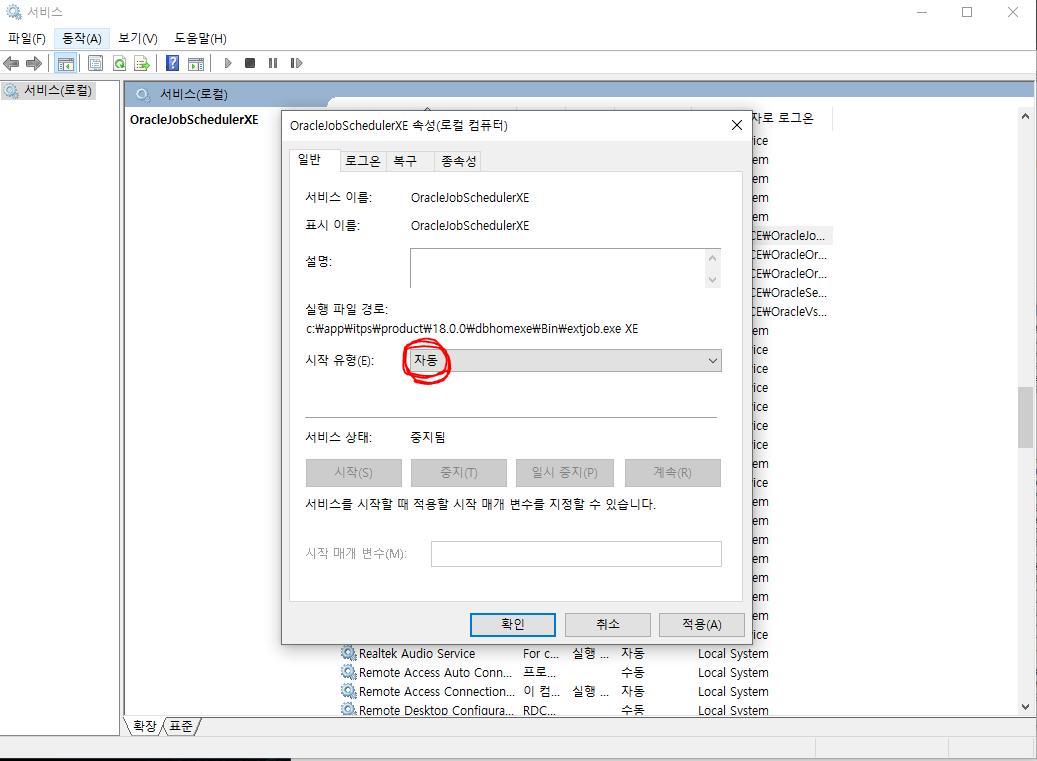Viewport: 1037px width, 761px height.
Task: Click the ...OracleJo... logon cell
Action: [790, 235]
